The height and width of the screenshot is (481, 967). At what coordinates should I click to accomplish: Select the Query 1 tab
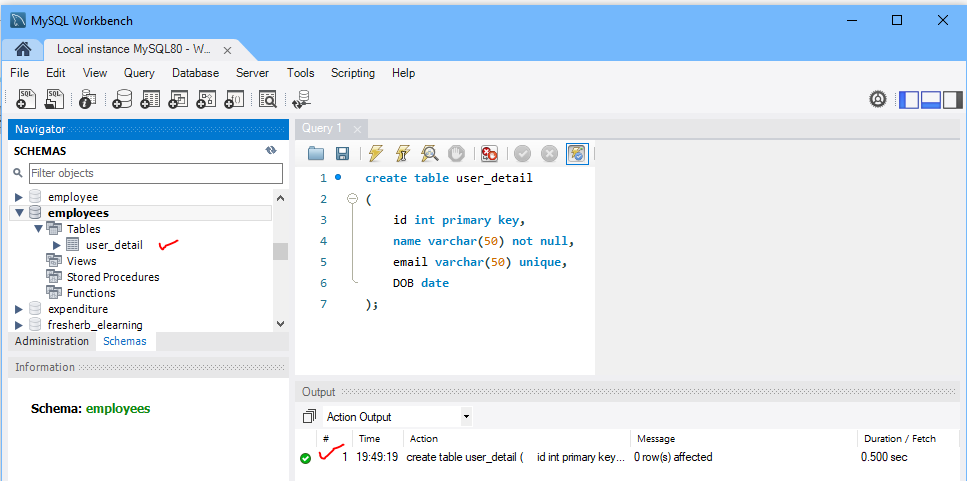click(322, 128)
